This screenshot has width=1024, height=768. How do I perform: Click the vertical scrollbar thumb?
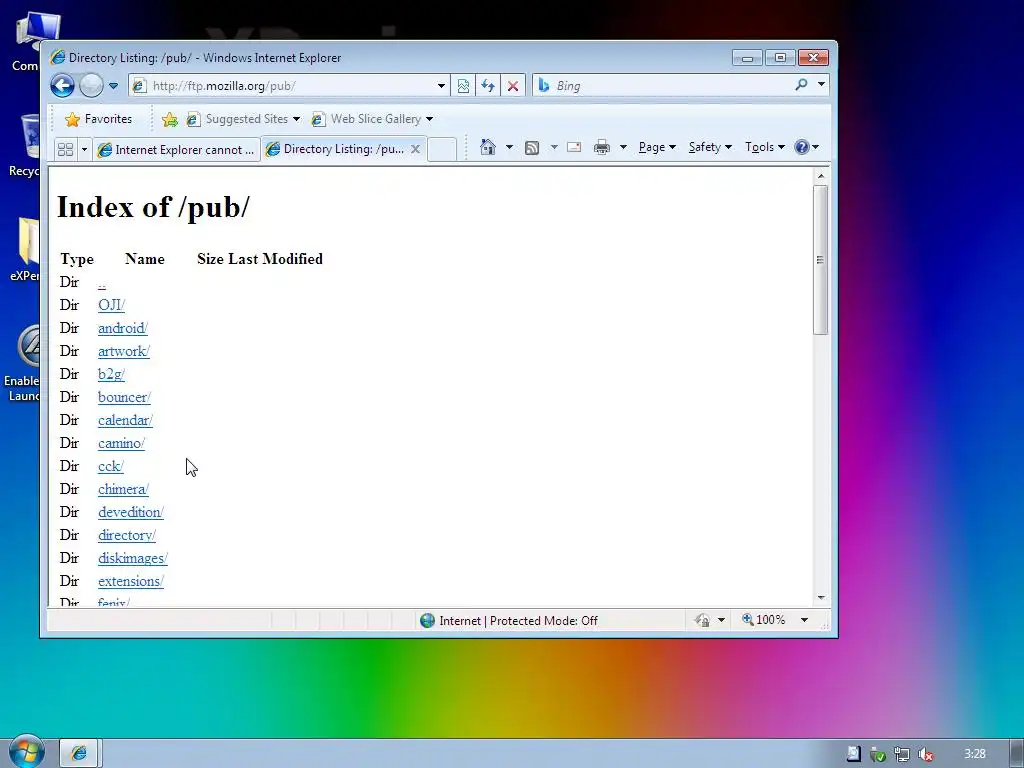[820, 260]
